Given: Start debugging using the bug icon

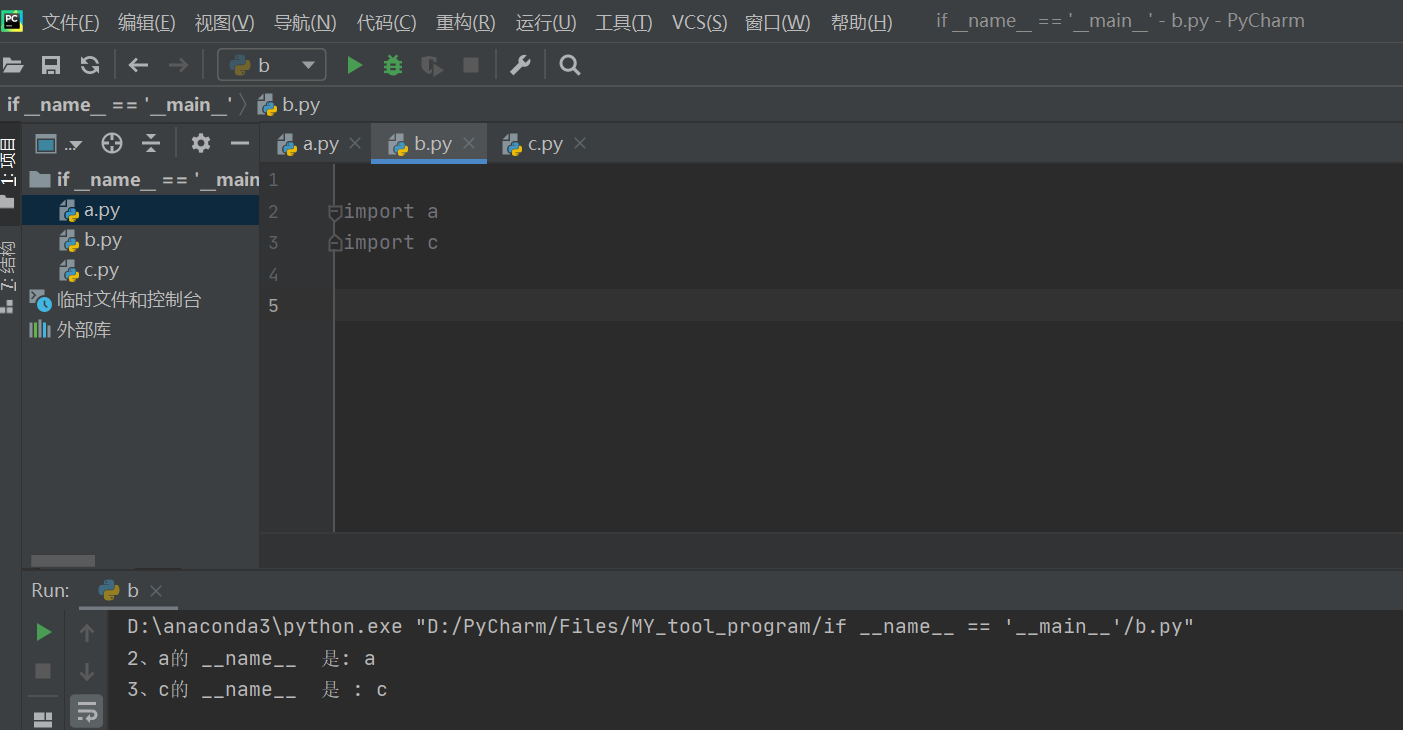Looking at the screenshot, I should click(x=392, y=64).
